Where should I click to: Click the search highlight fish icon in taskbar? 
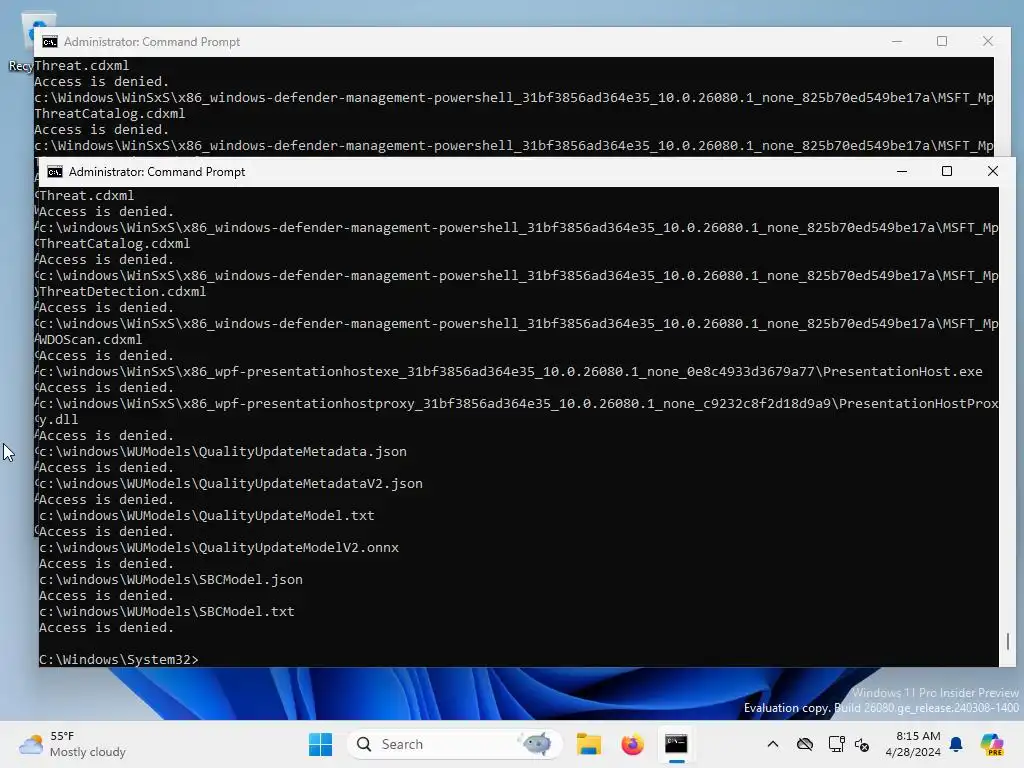(537, 743)
